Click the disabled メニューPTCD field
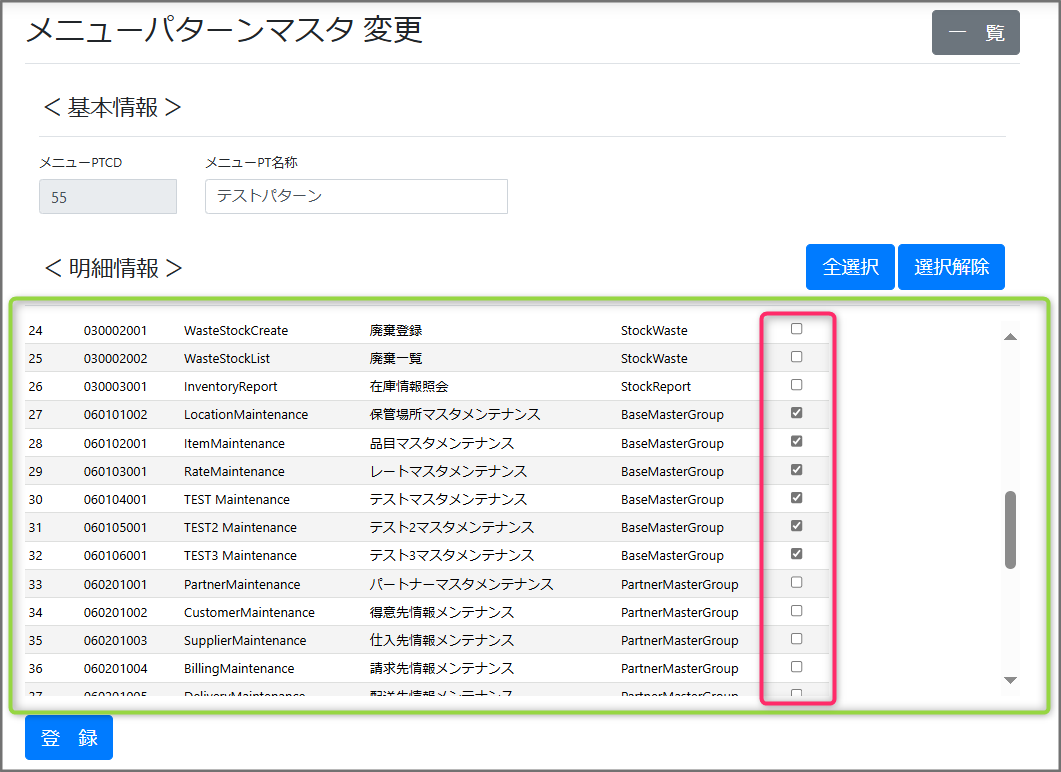The width and height of the screenshot is (1061, 772). click(108, 197)
